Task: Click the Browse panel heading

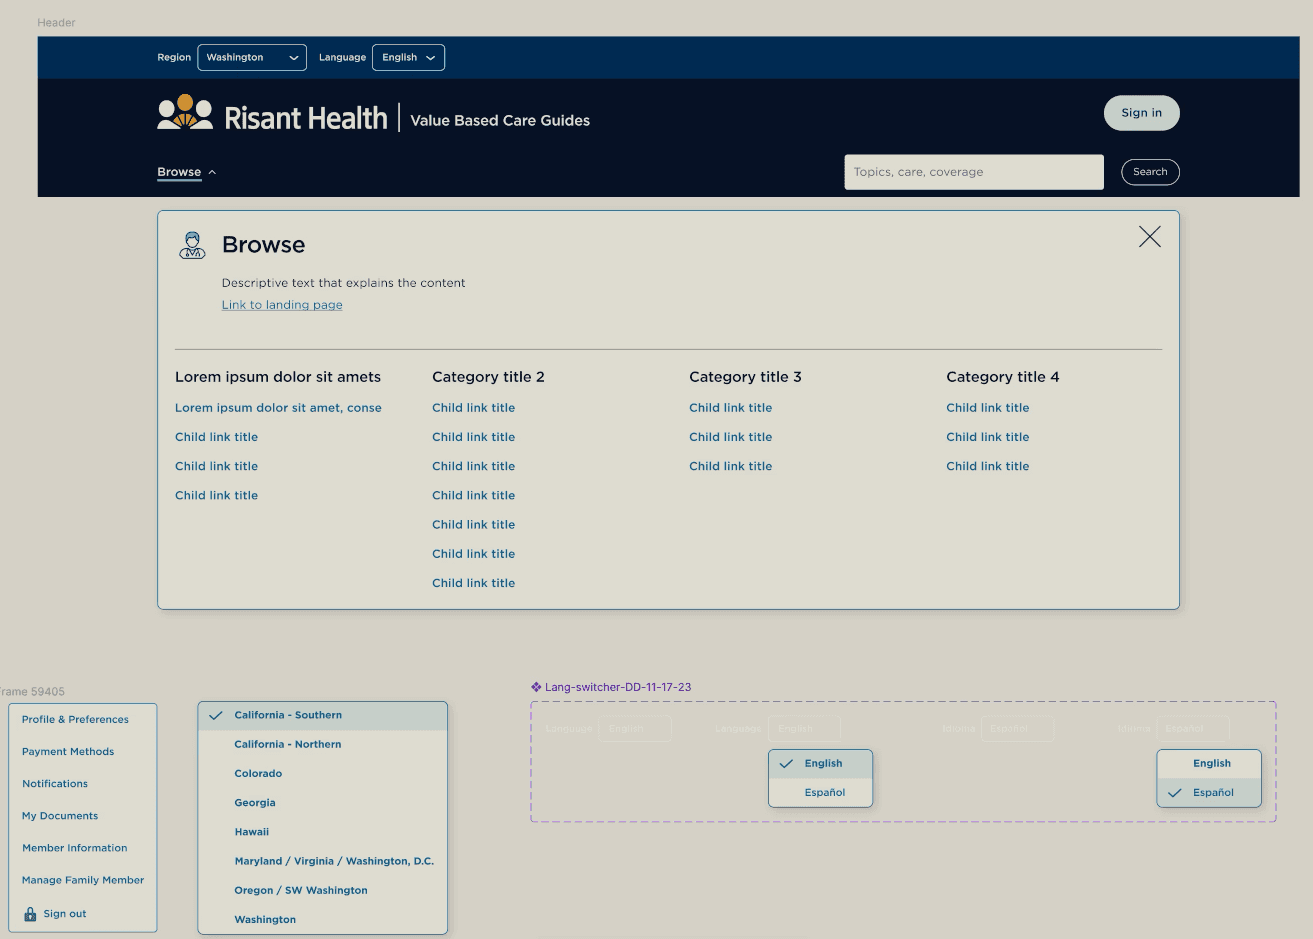Action: (x=264, y=245)
